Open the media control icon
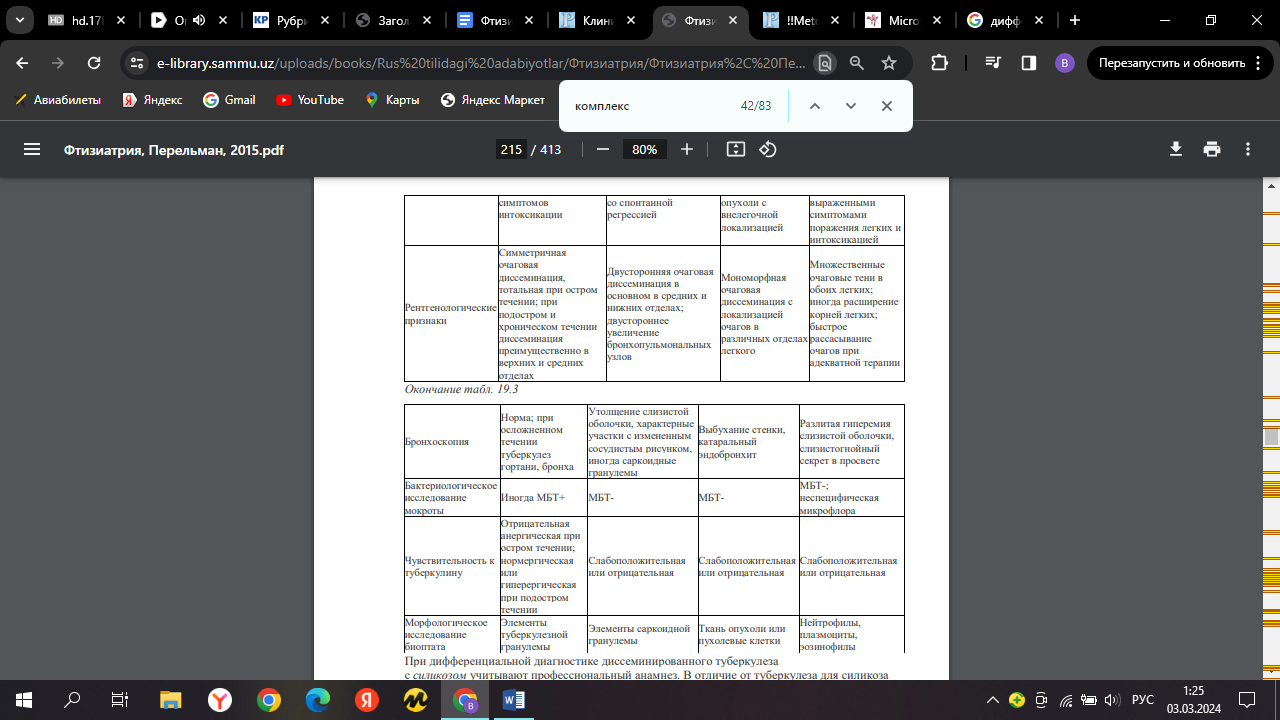 coord(993,62)
